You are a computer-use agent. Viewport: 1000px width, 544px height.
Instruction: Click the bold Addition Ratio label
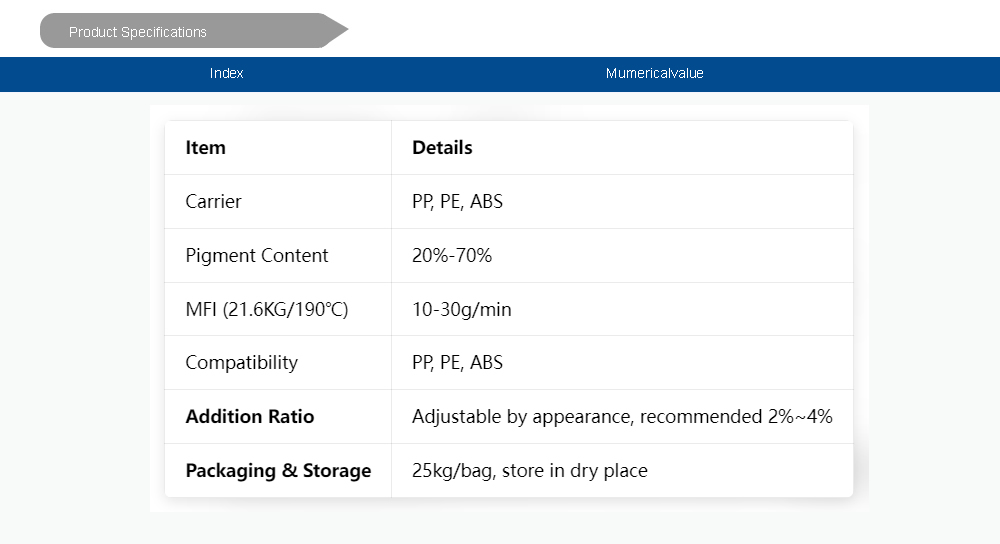pos(250,417)
